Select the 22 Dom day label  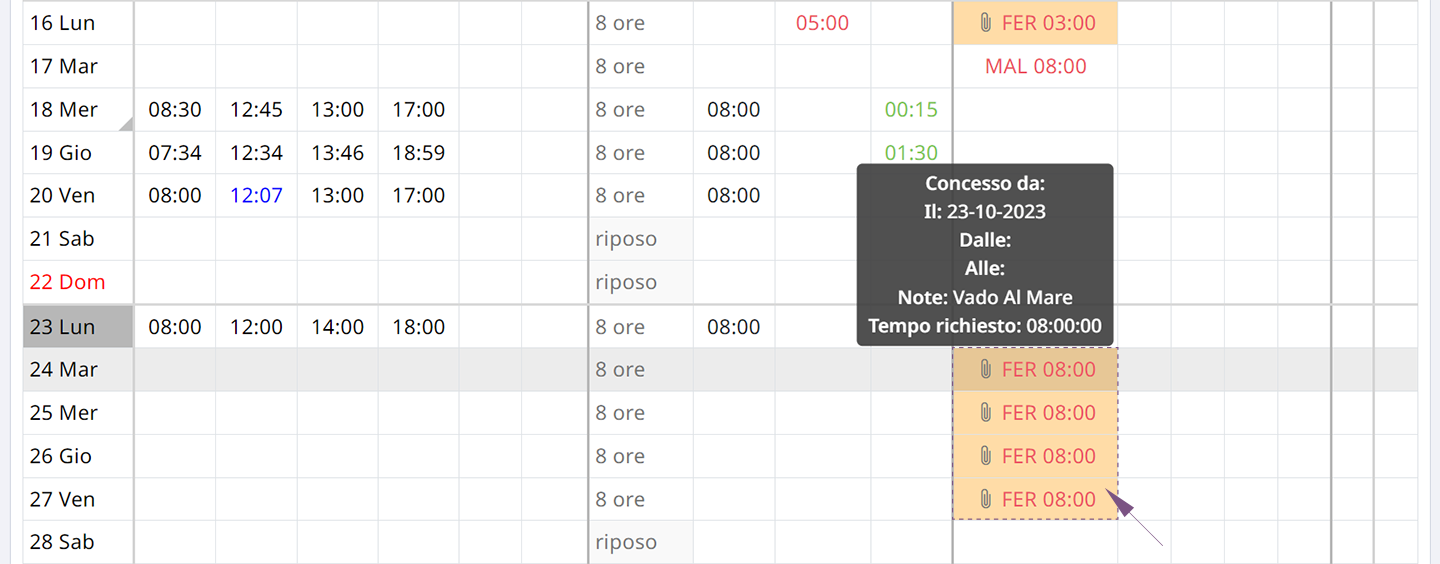tap(67, 282)
